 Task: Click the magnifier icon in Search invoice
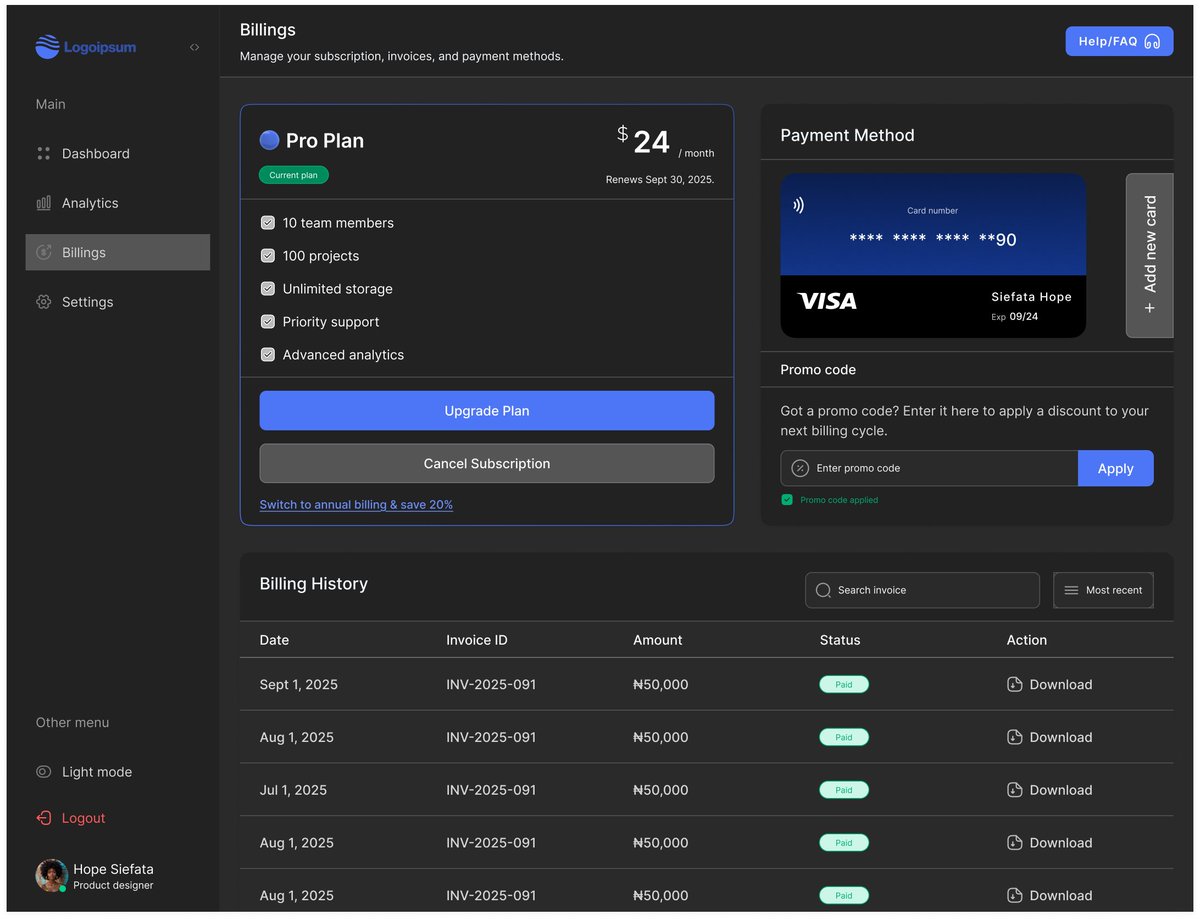tap(823, 590)
